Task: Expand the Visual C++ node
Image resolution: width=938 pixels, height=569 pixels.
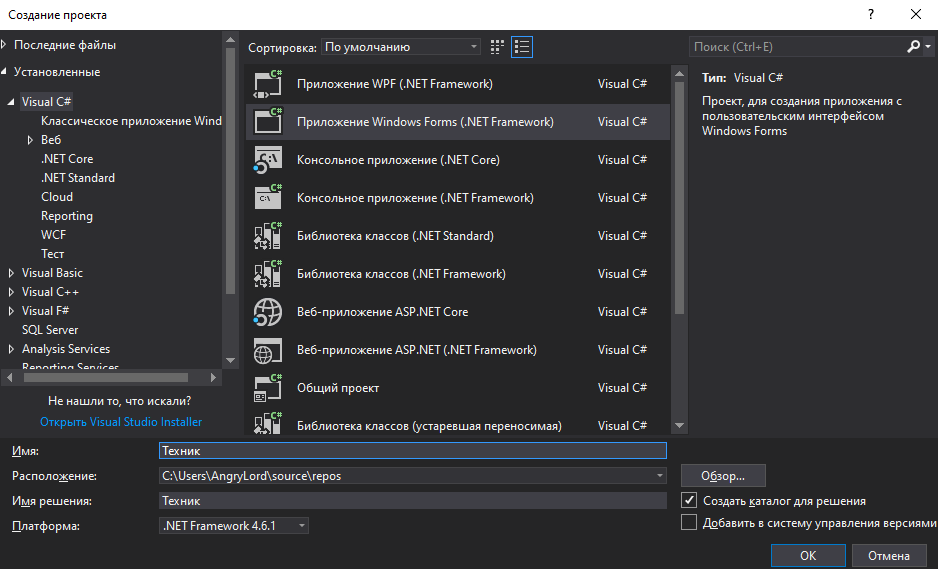Action: (x=11, y=292)
